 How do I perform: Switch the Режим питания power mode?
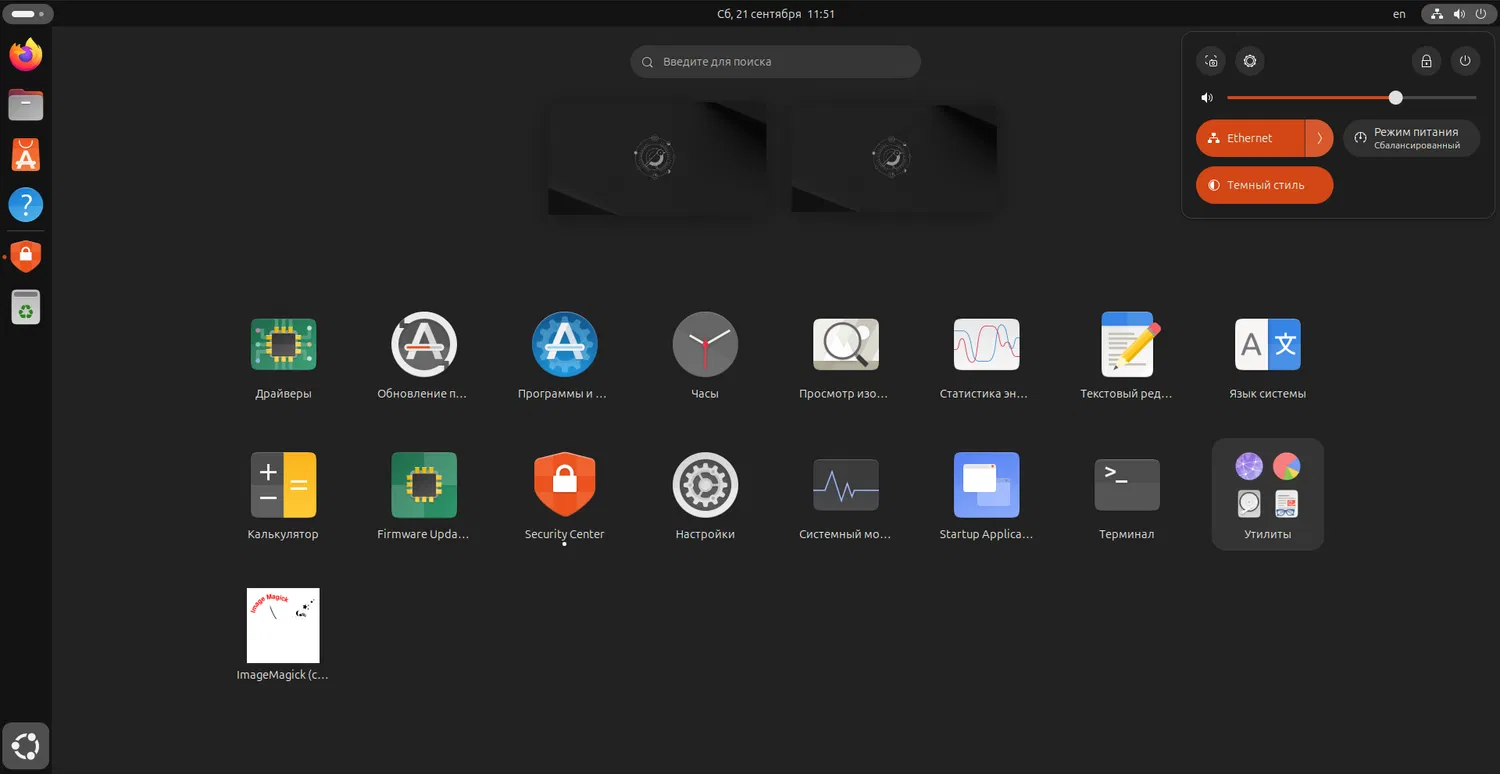tap(1411, 138)
